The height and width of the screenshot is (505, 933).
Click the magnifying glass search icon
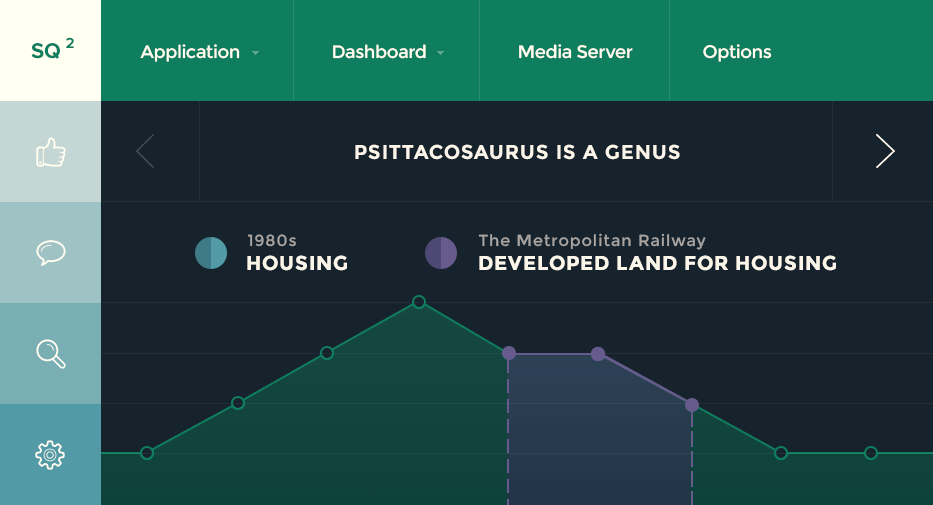click(50, 354)
